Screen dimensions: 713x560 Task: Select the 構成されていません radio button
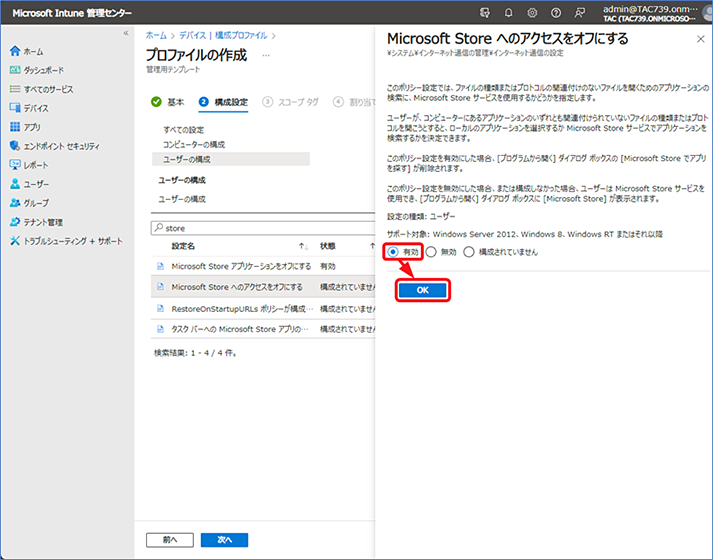pyautogui.click(x=469, y=251)
